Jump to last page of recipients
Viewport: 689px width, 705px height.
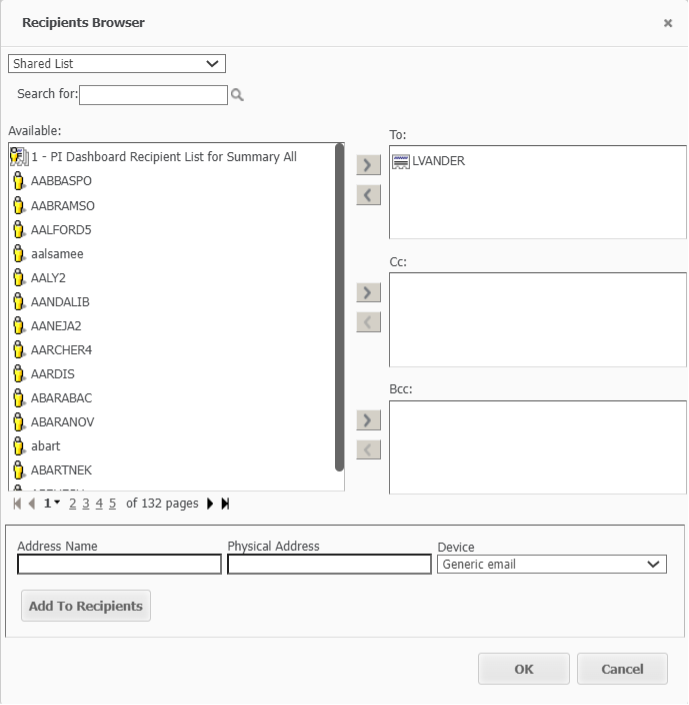click(225, 504)
